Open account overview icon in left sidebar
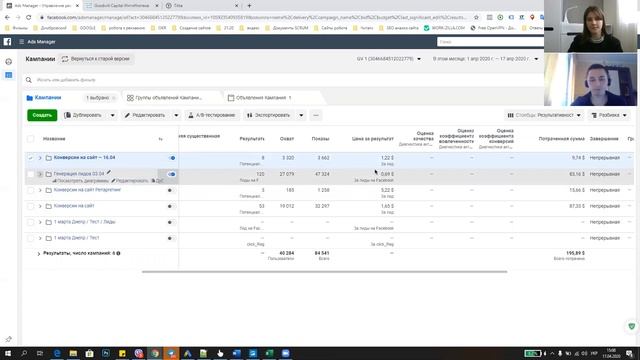 (9, 62)
